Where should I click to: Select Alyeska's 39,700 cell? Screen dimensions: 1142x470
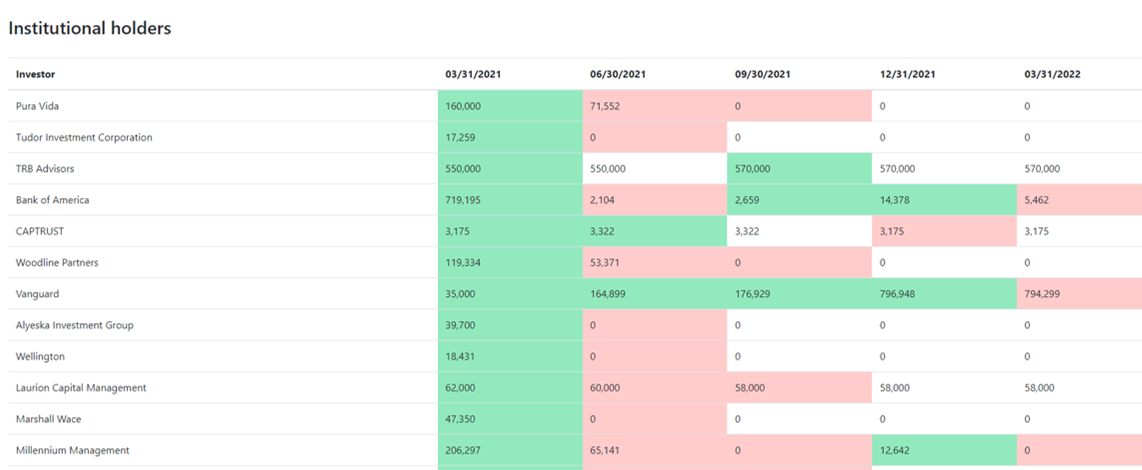(x=511, y=325)
